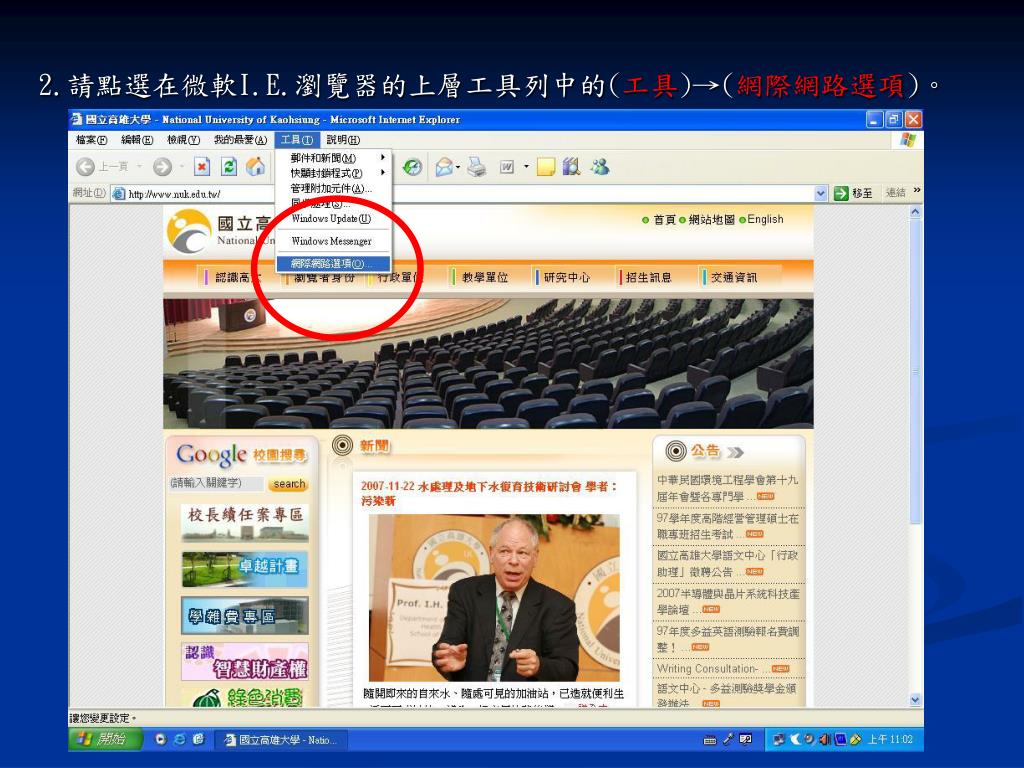
Task: Click the 網站地圖 link
Action: [712, 219]
